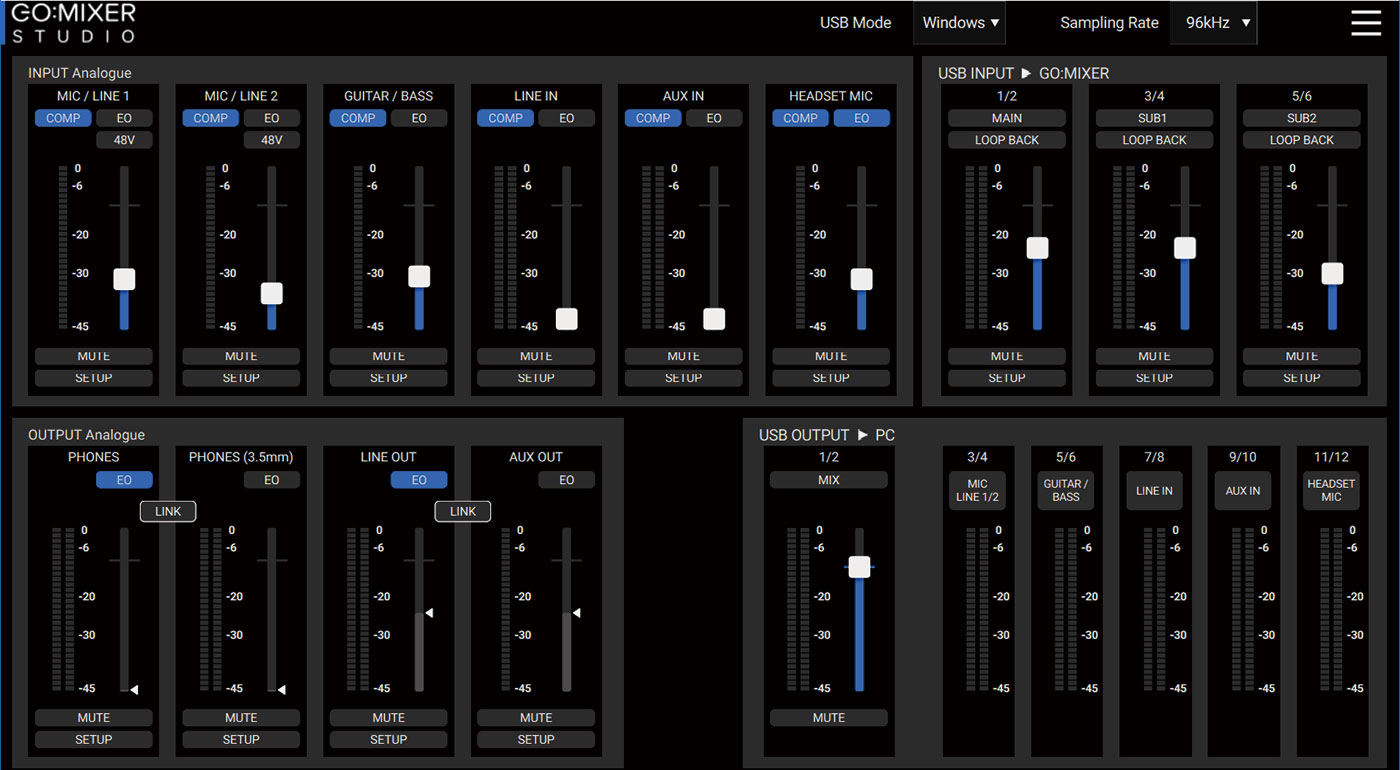Toggle COMP on the GUITAR / BASS channel
Screen dimensions: 1400x770
click(358, 118)
